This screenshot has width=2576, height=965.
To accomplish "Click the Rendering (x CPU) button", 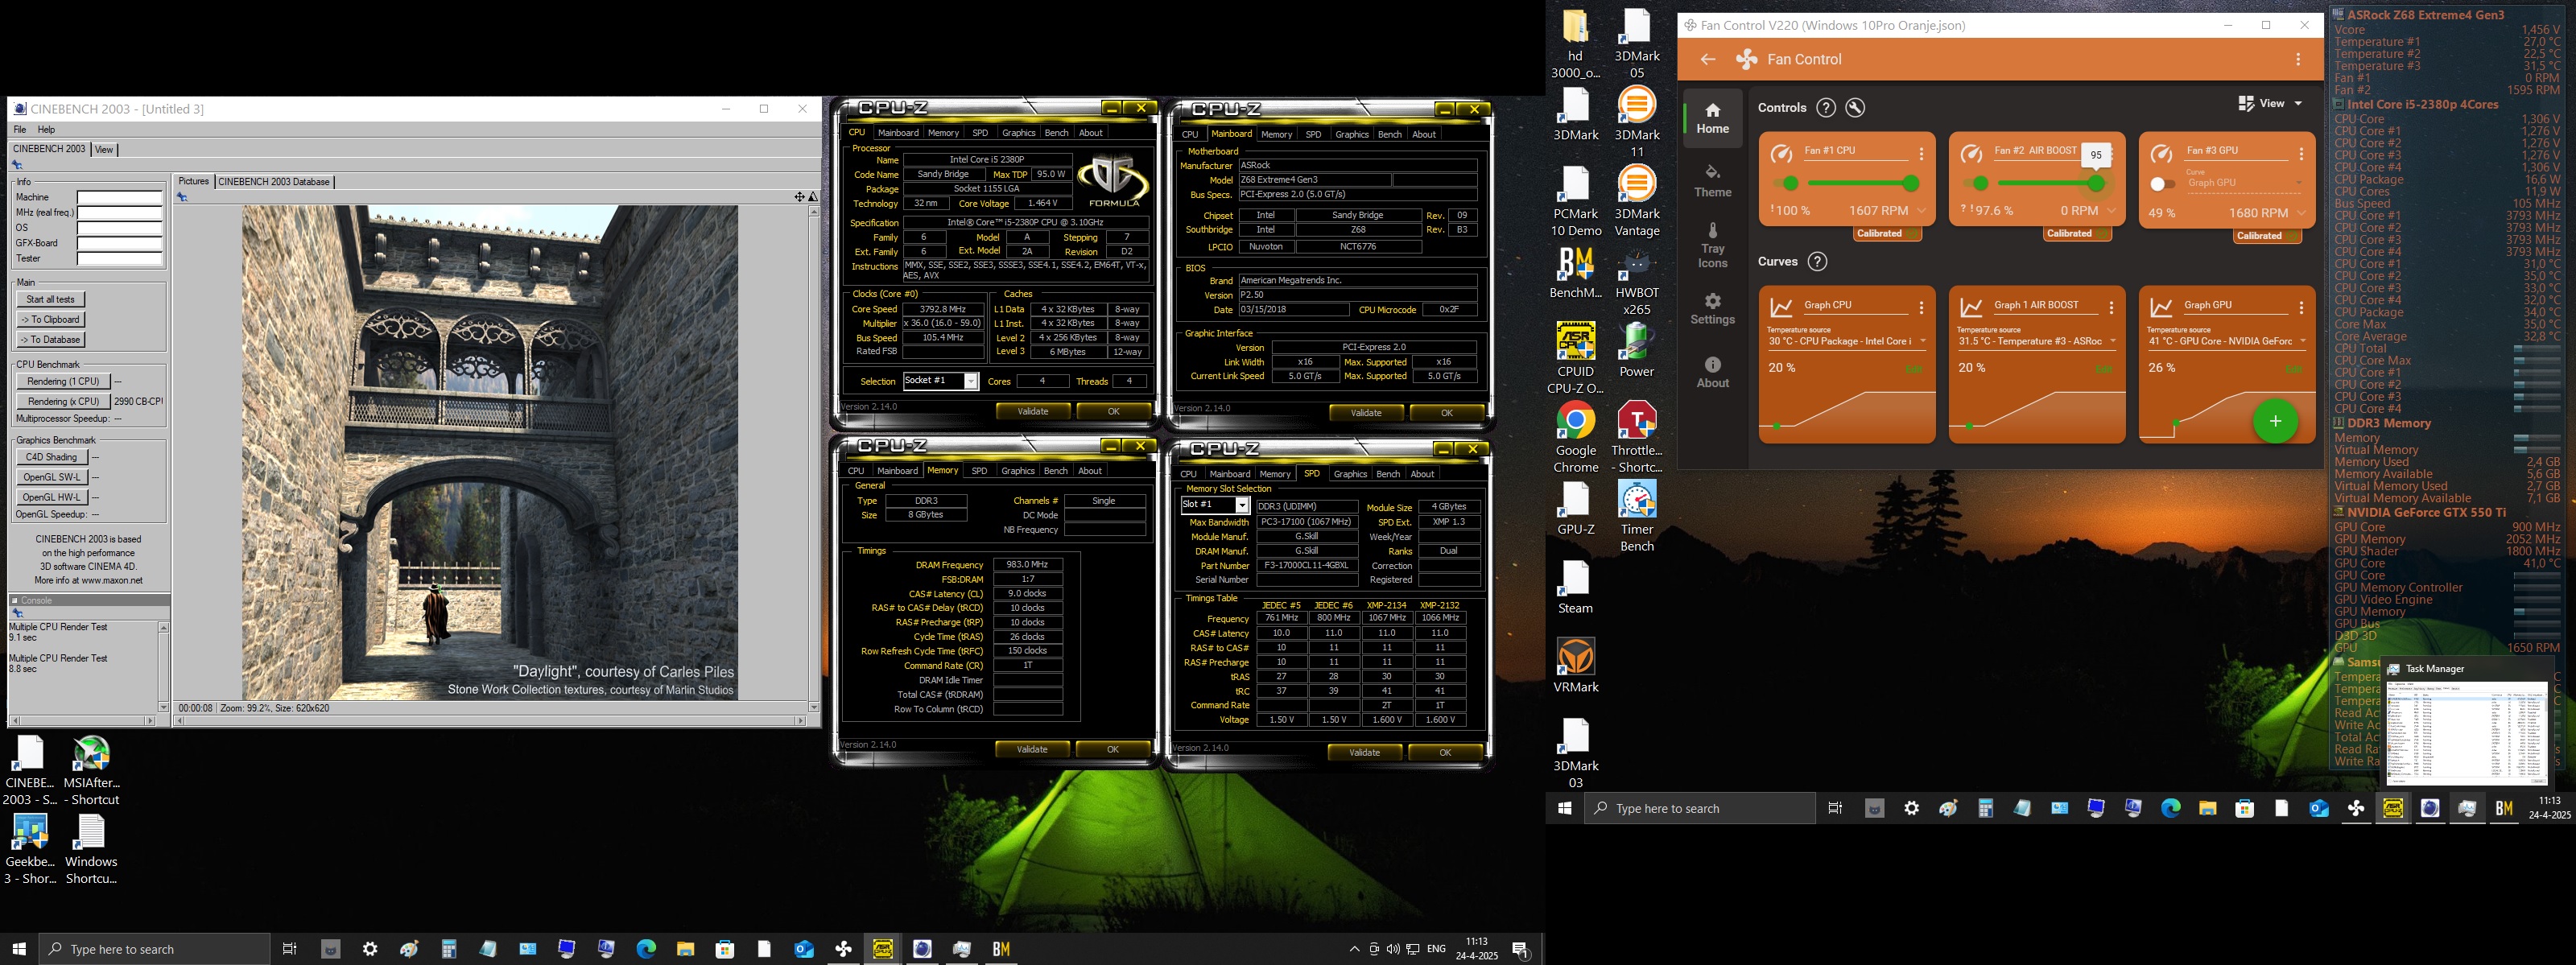I will click(63, 401).
